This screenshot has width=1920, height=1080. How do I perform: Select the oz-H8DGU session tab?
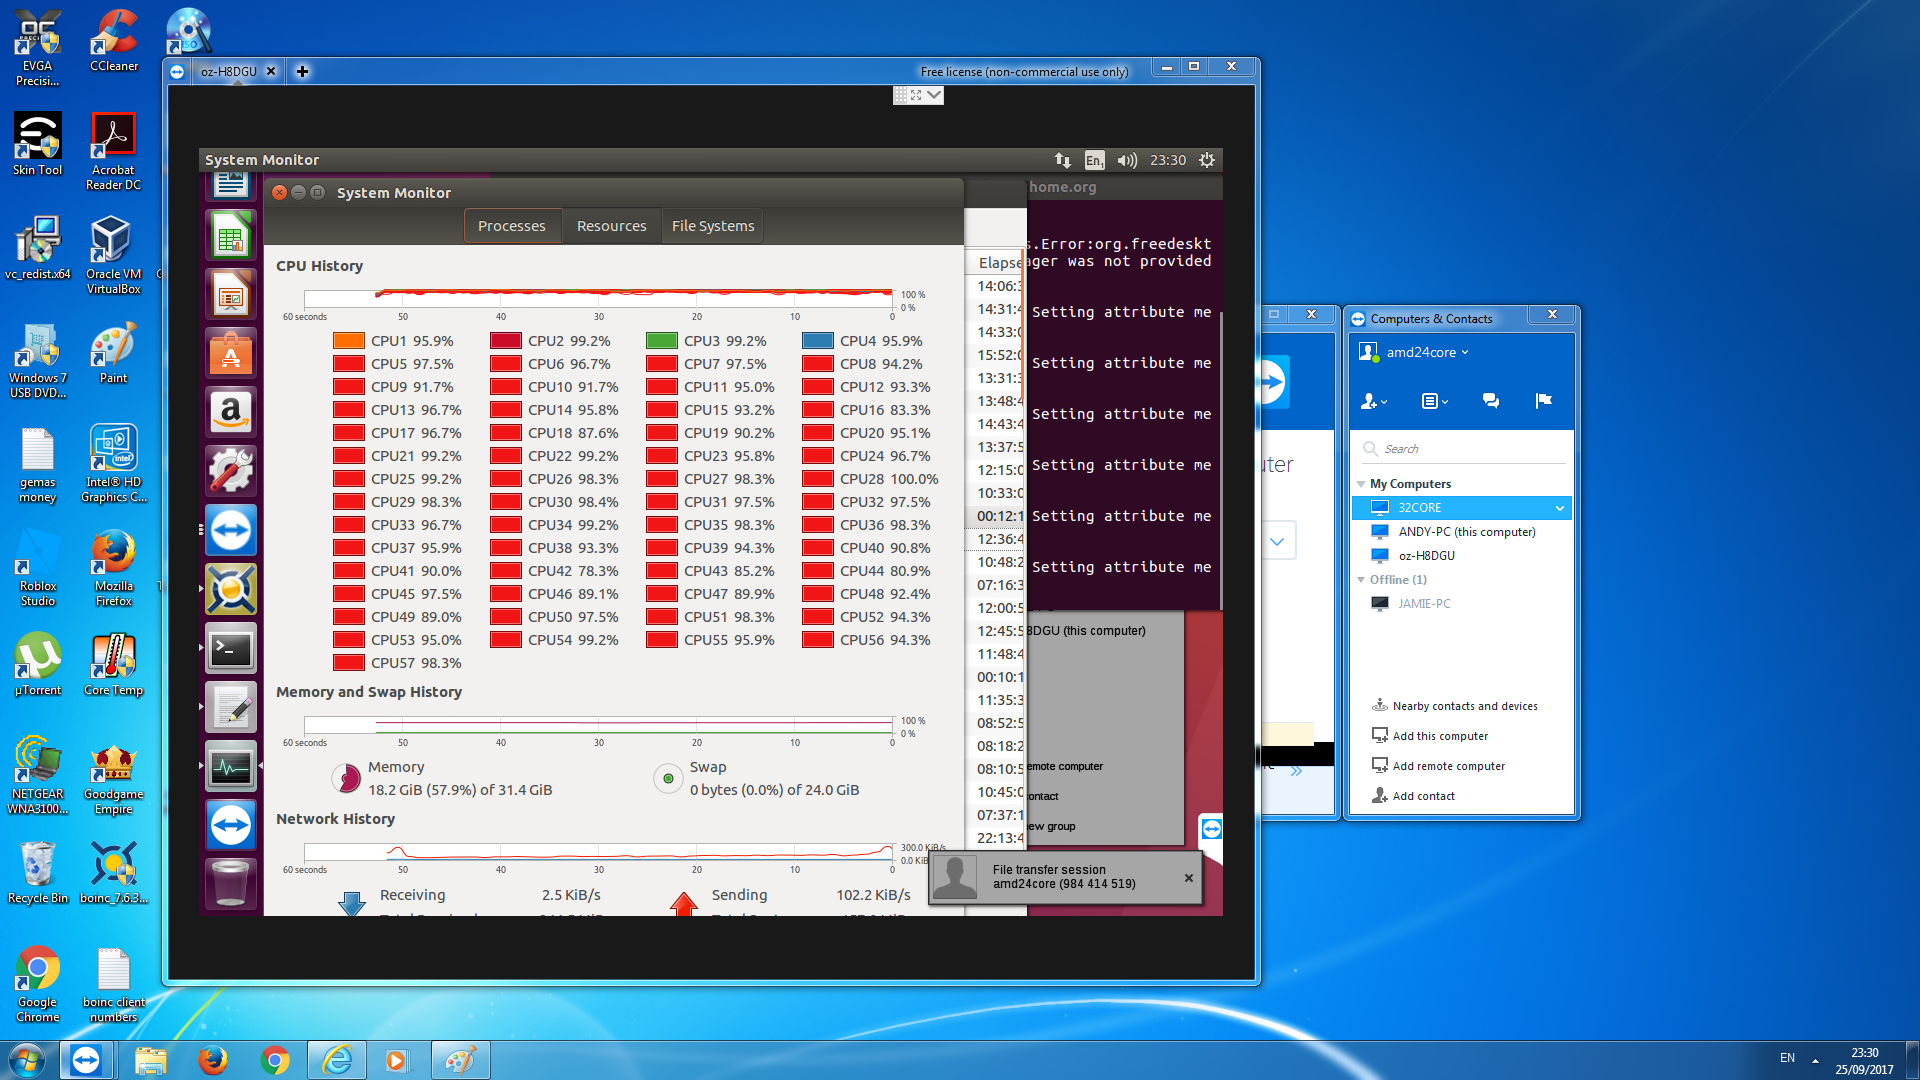click(228, 72)
